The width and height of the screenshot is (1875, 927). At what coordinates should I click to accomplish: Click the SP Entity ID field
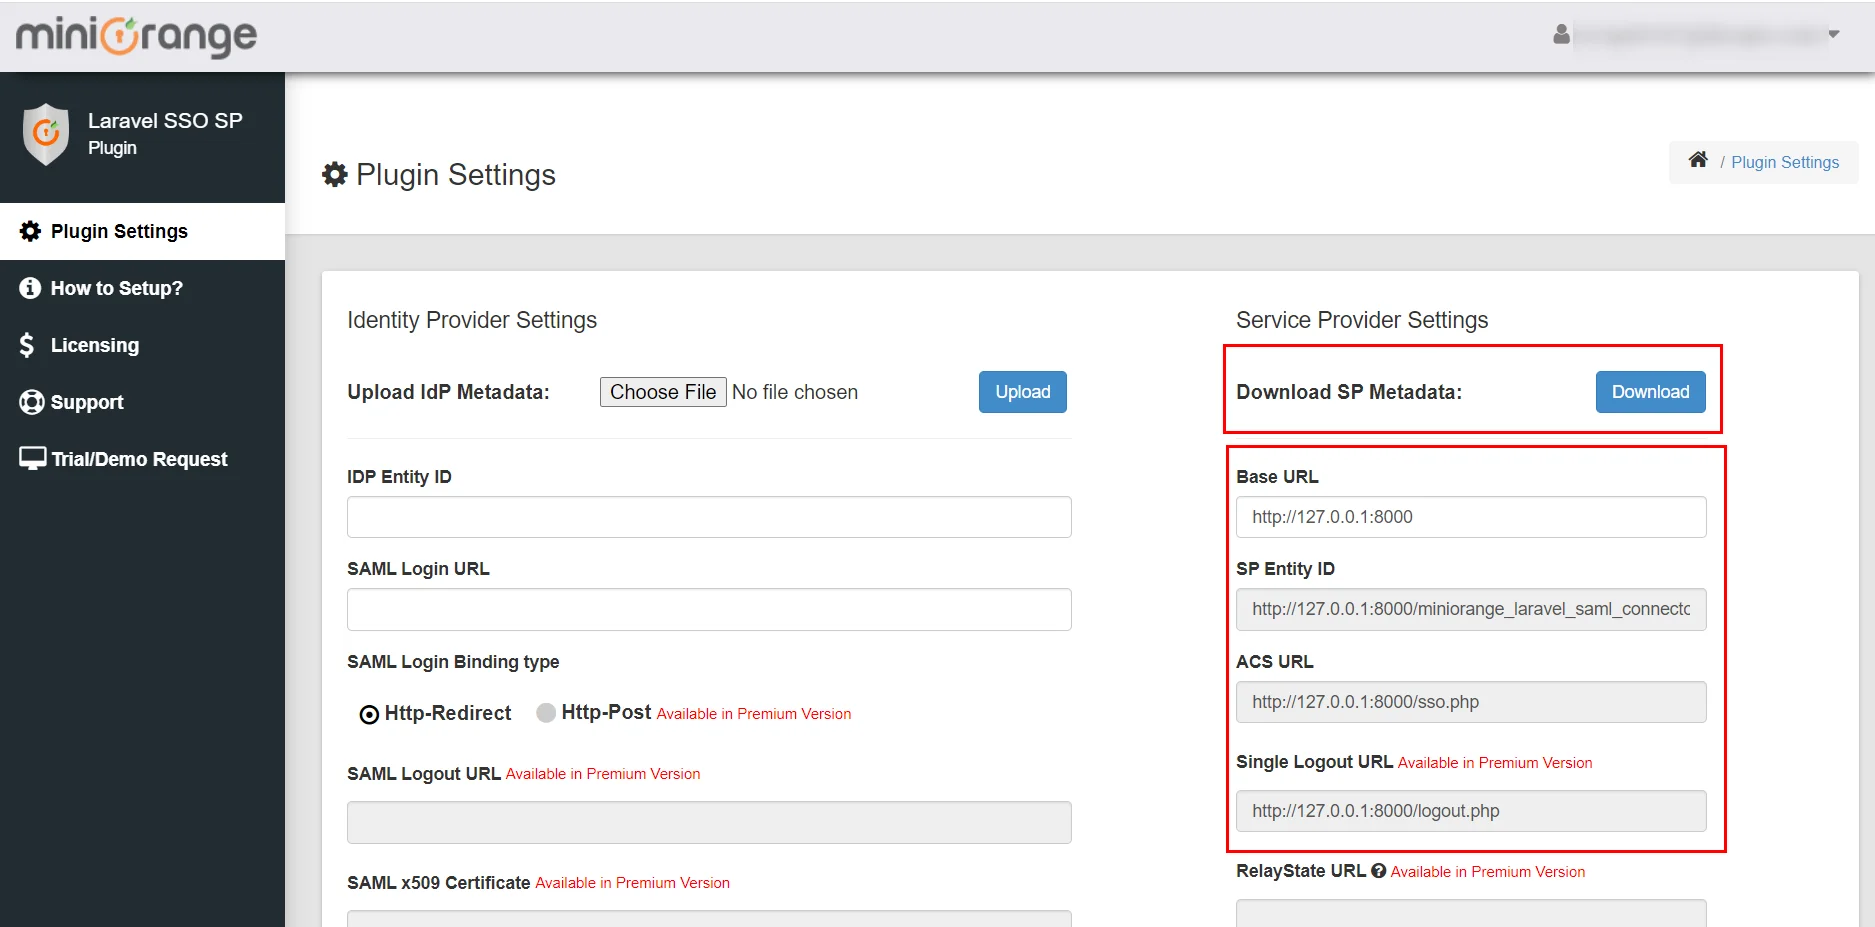(x=1471, y=609)
